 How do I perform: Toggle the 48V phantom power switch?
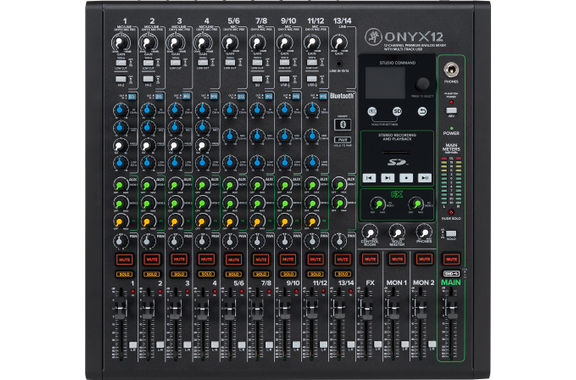coord(451,110)
